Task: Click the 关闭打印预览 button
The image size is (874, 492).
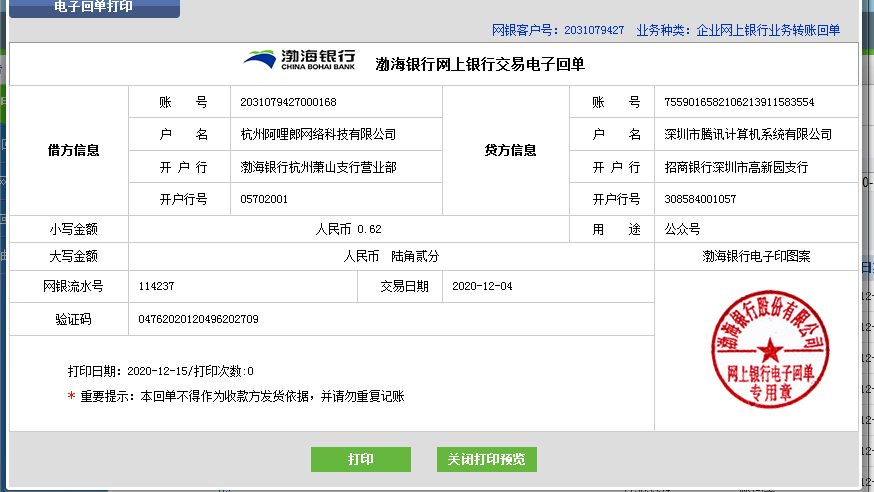Action: point(487,459)
